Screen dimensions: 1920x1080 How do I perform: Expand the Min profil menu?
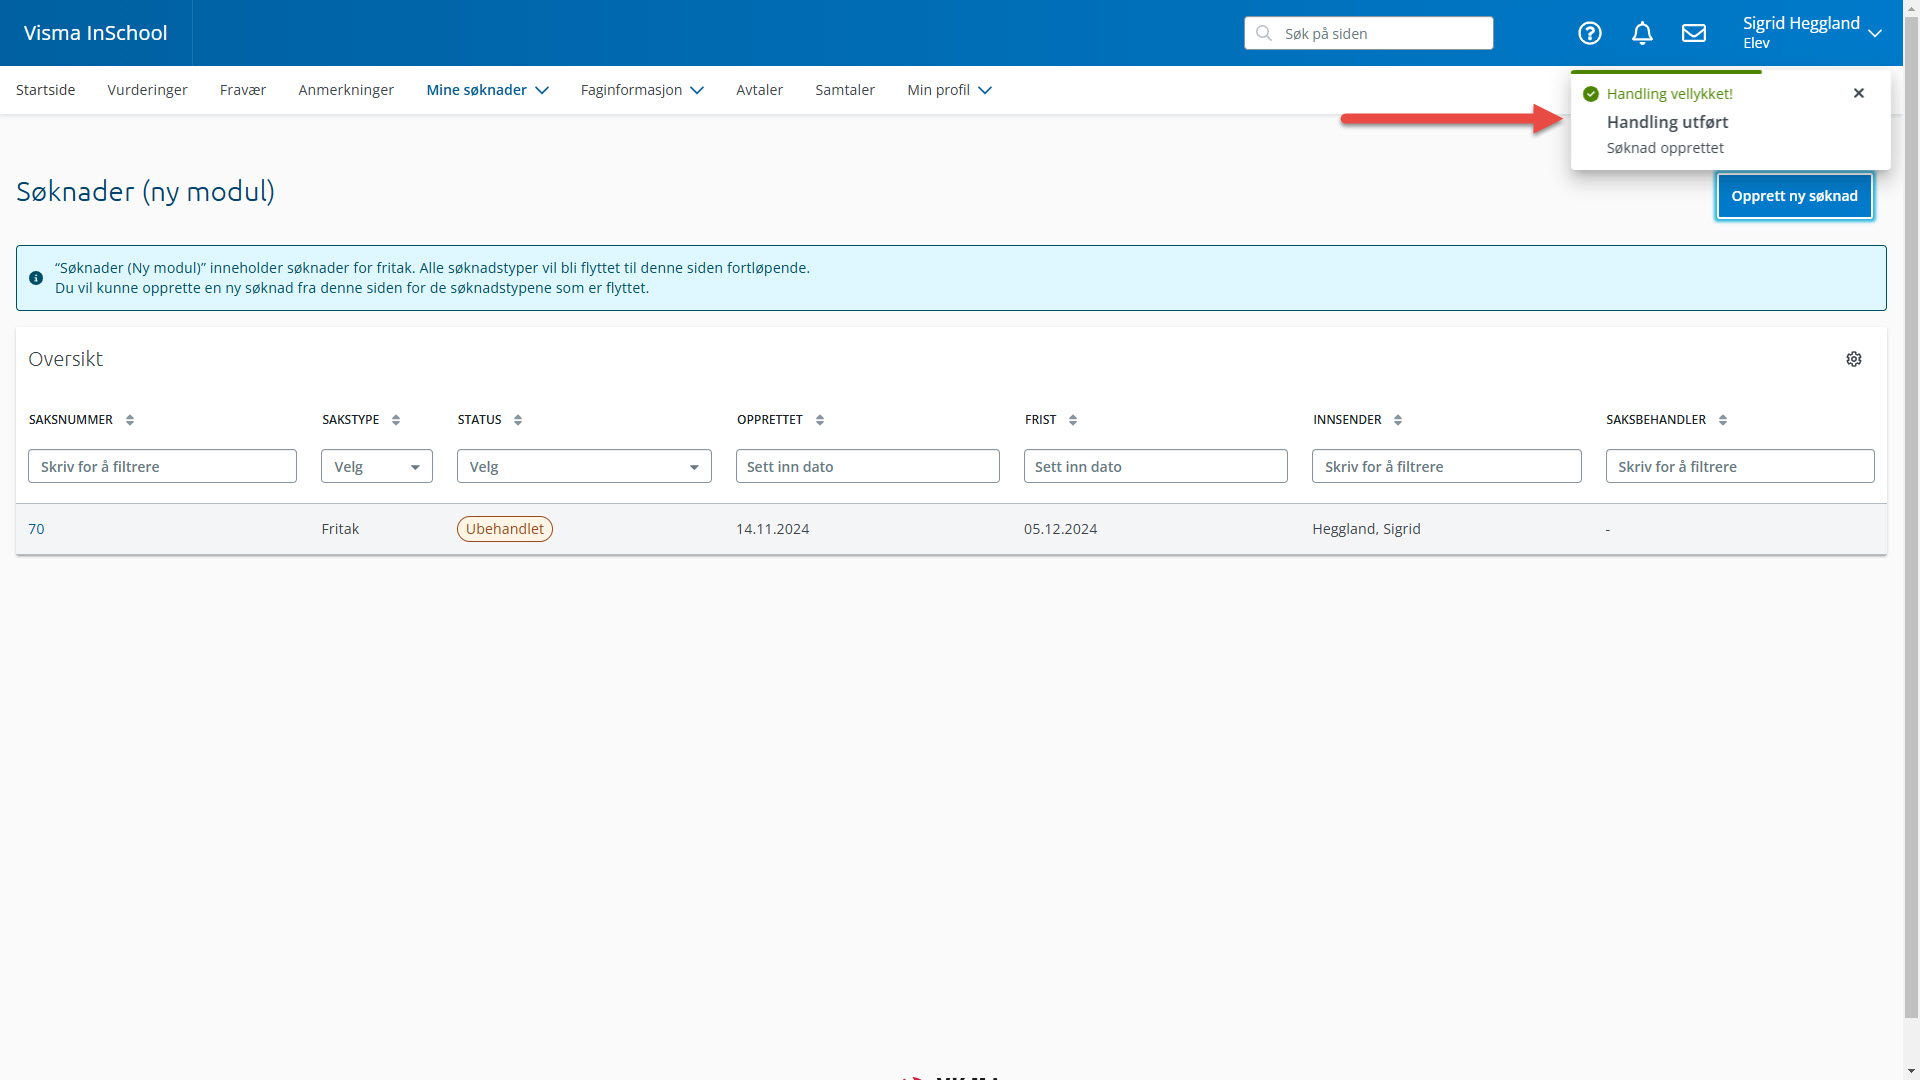949,90
